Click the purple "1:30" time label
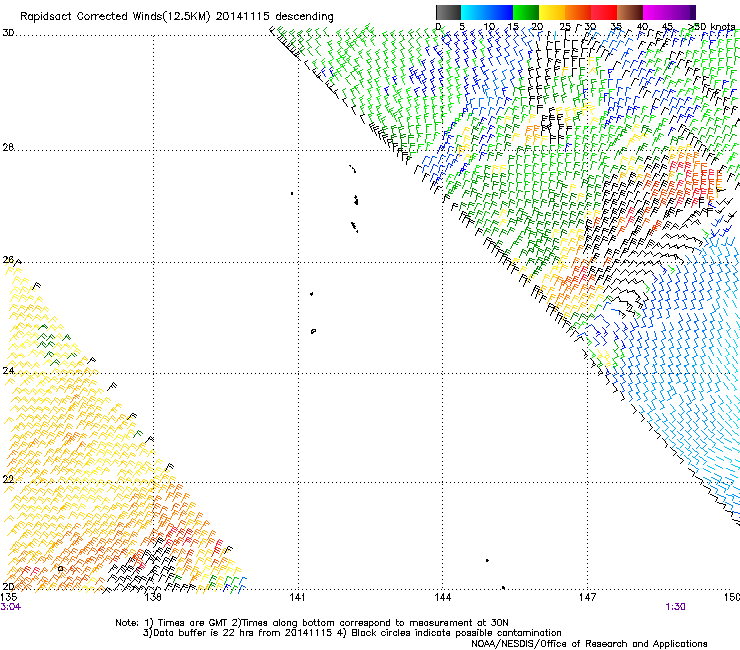Image resolution: width=740 pixels, height=650 pixels. tap(675, 607)
